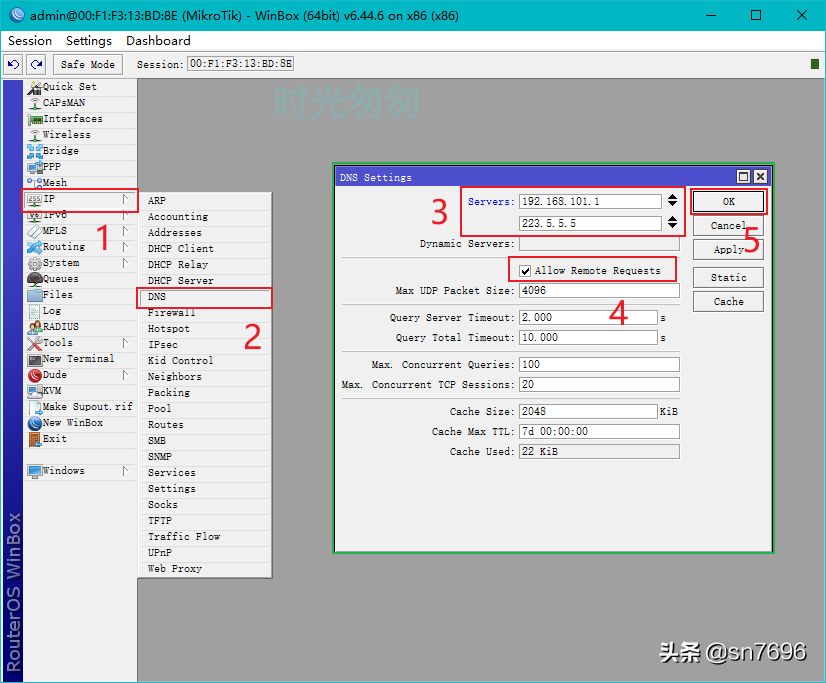
Task: Click the Session address field
Action: (x=241, y=64)
